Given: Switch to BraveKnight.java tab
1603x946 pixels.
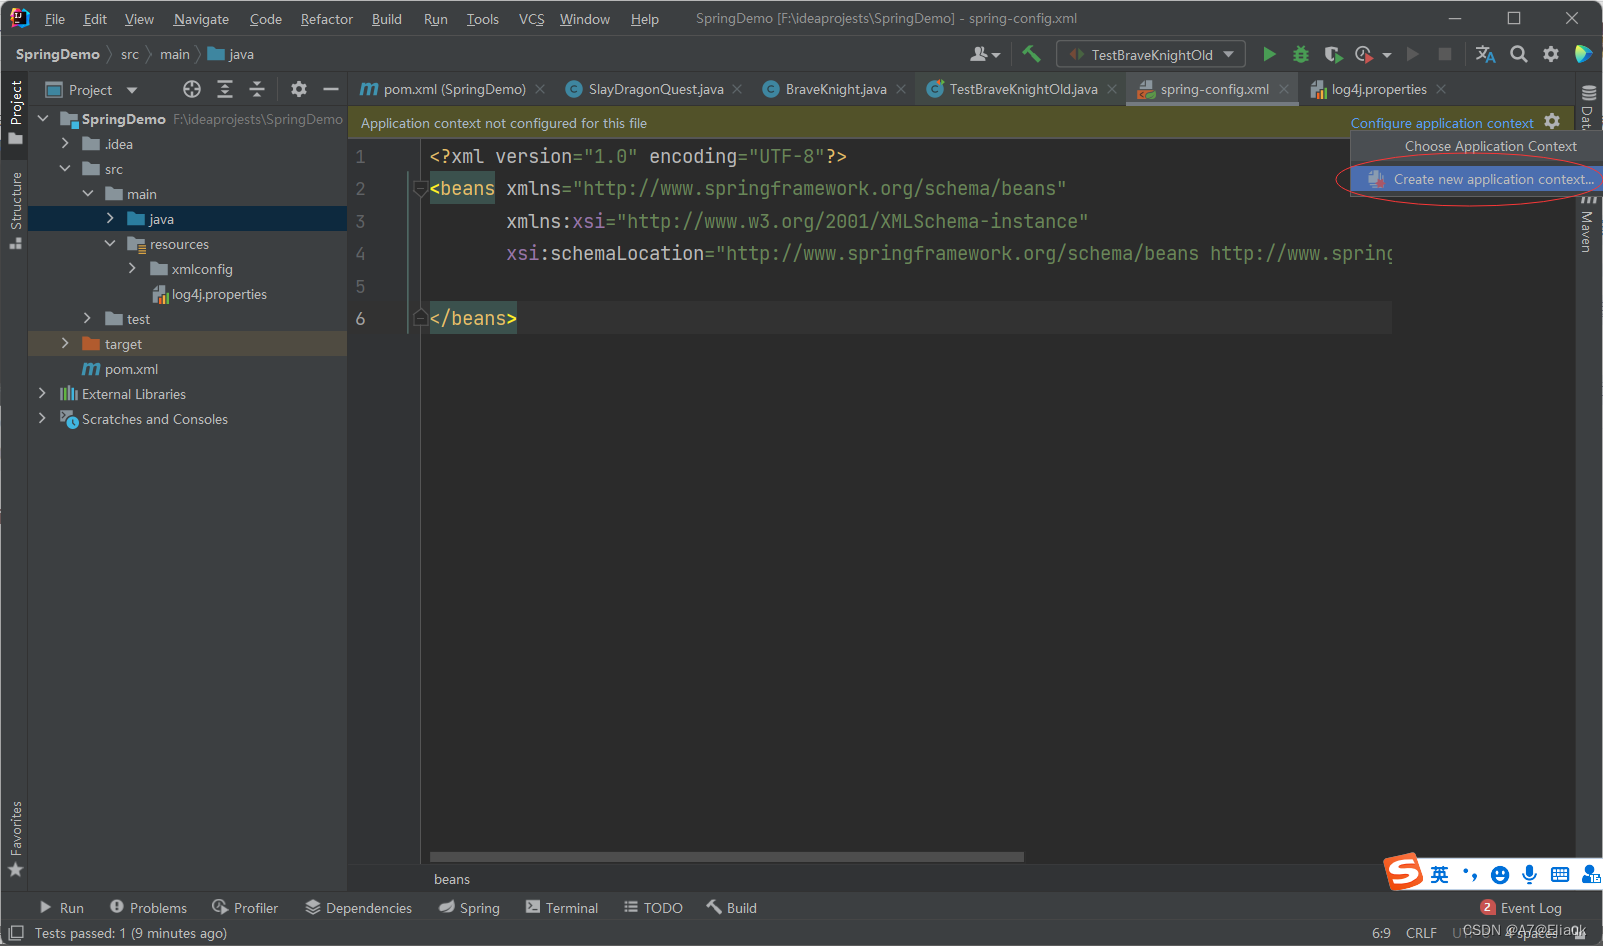Looking at the screenshot, I should pos(835,89).
